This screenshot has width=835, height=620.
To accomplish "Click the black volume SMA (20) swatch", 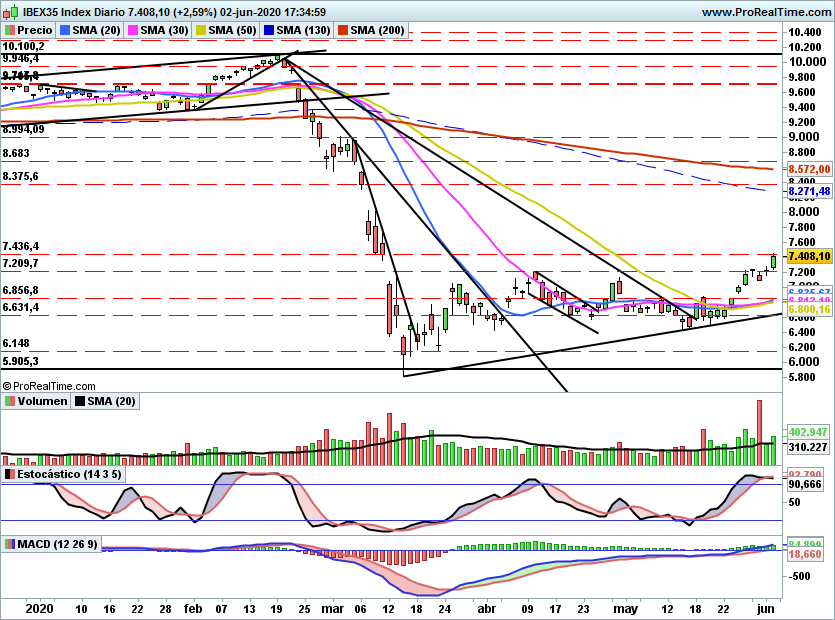I will pyautogui.click(x=80, y=401).
